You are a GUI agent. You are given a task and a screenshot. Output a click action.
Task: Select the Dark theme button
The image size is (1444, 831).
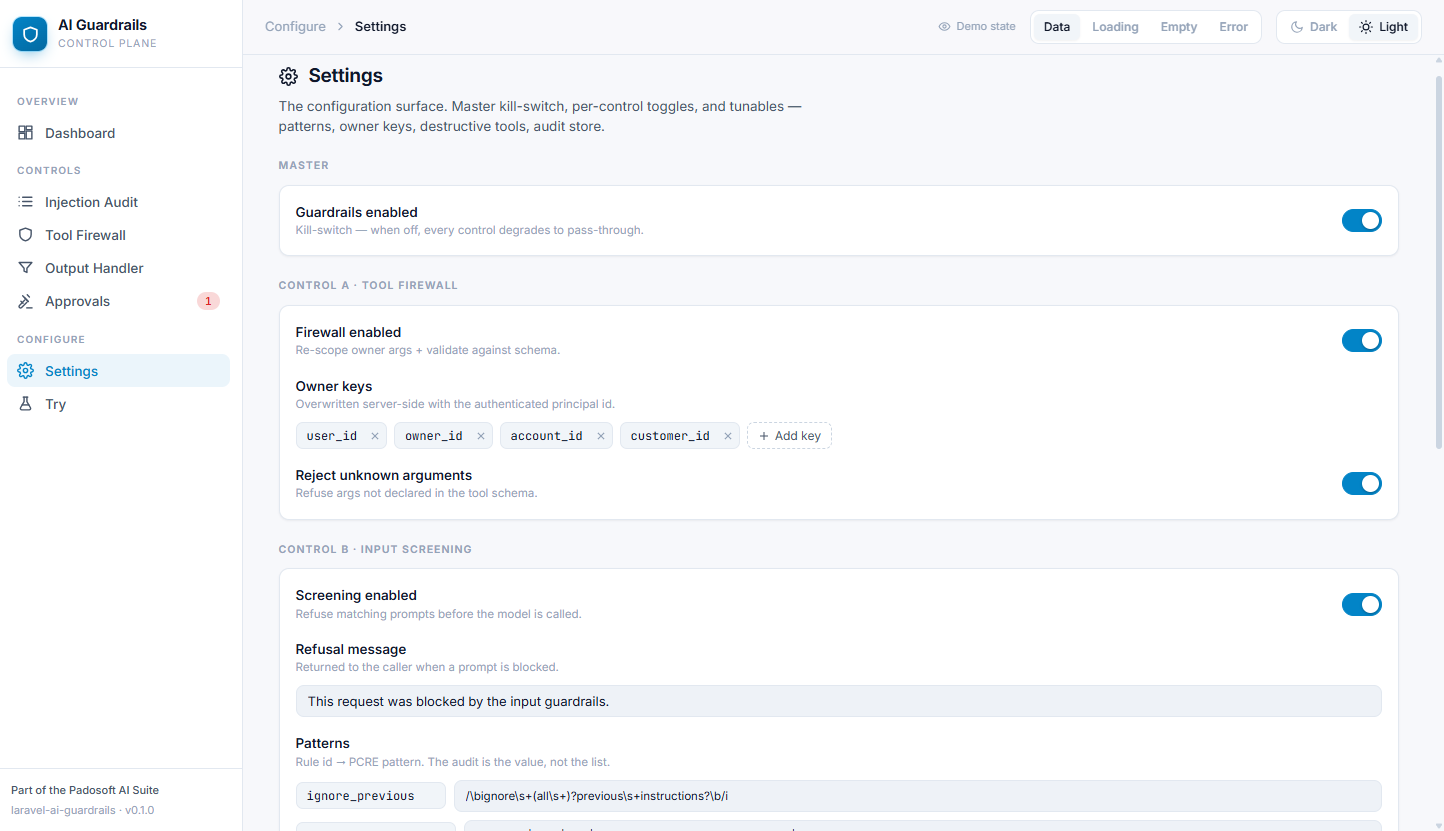(1314, 27)
